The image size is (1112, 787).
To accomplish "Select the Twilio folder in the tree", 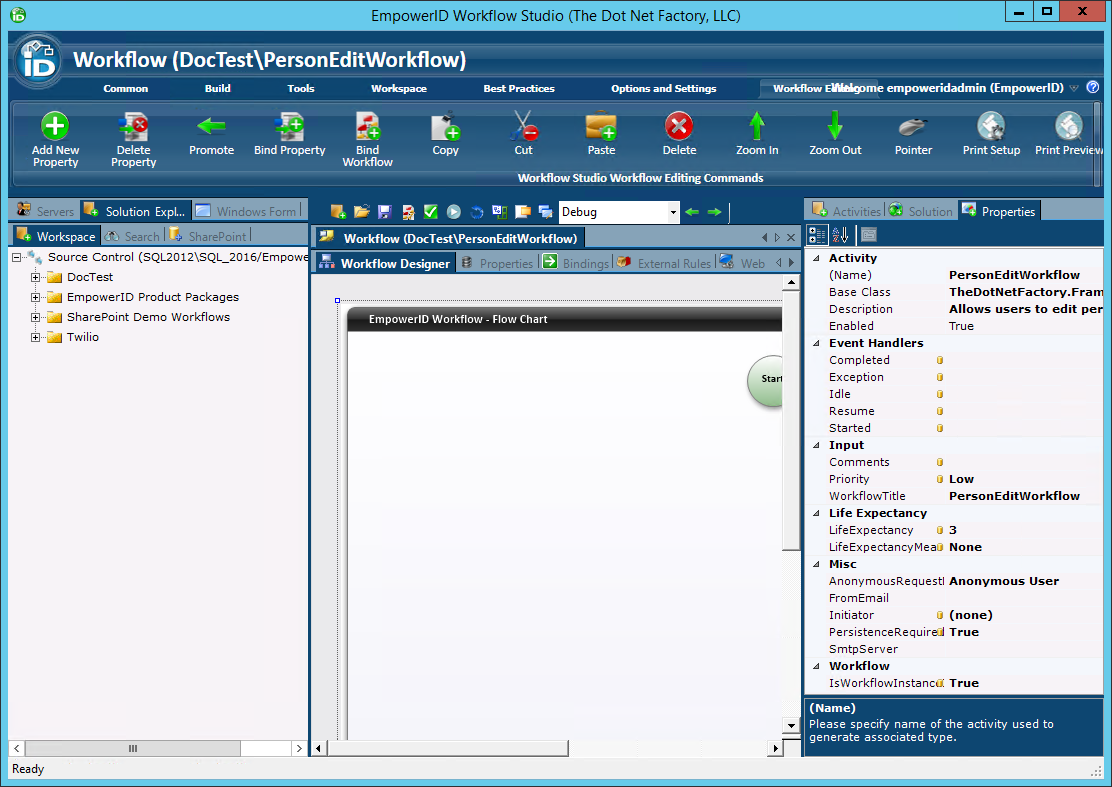I will [82, 337].
